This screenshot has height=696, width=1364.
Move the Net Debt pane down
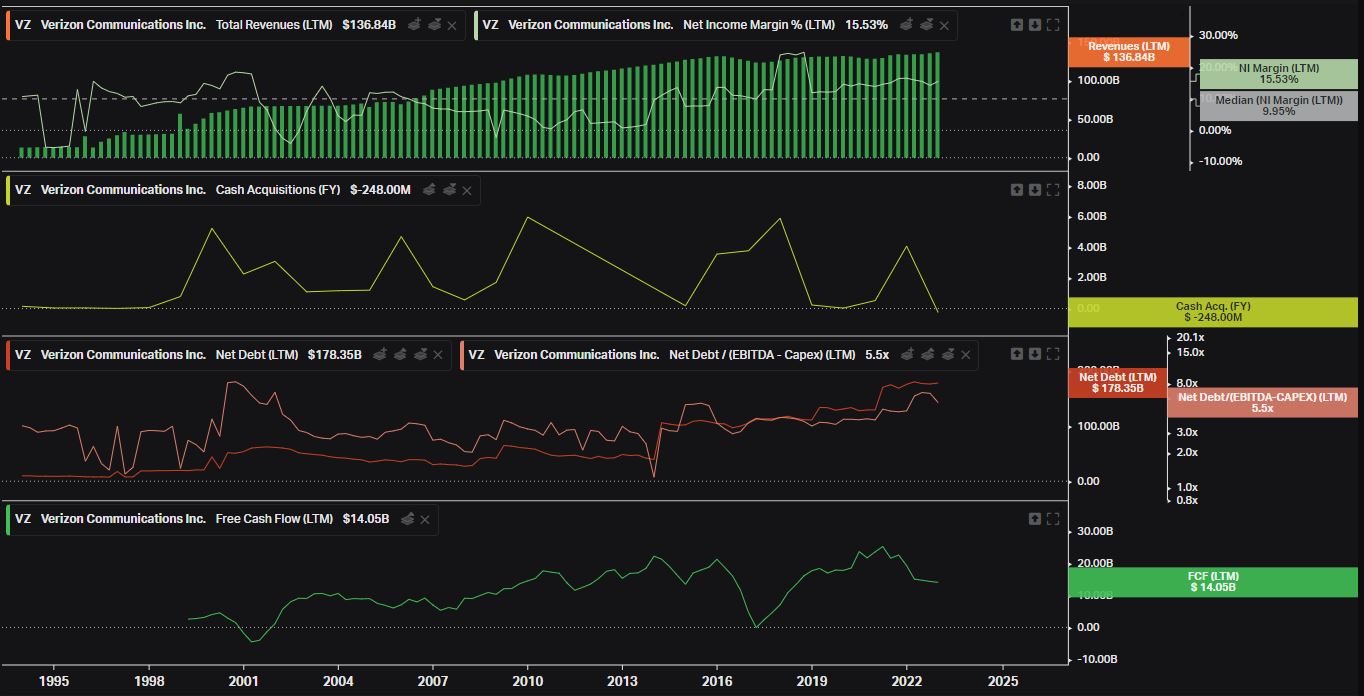[x=1035, y=355]
